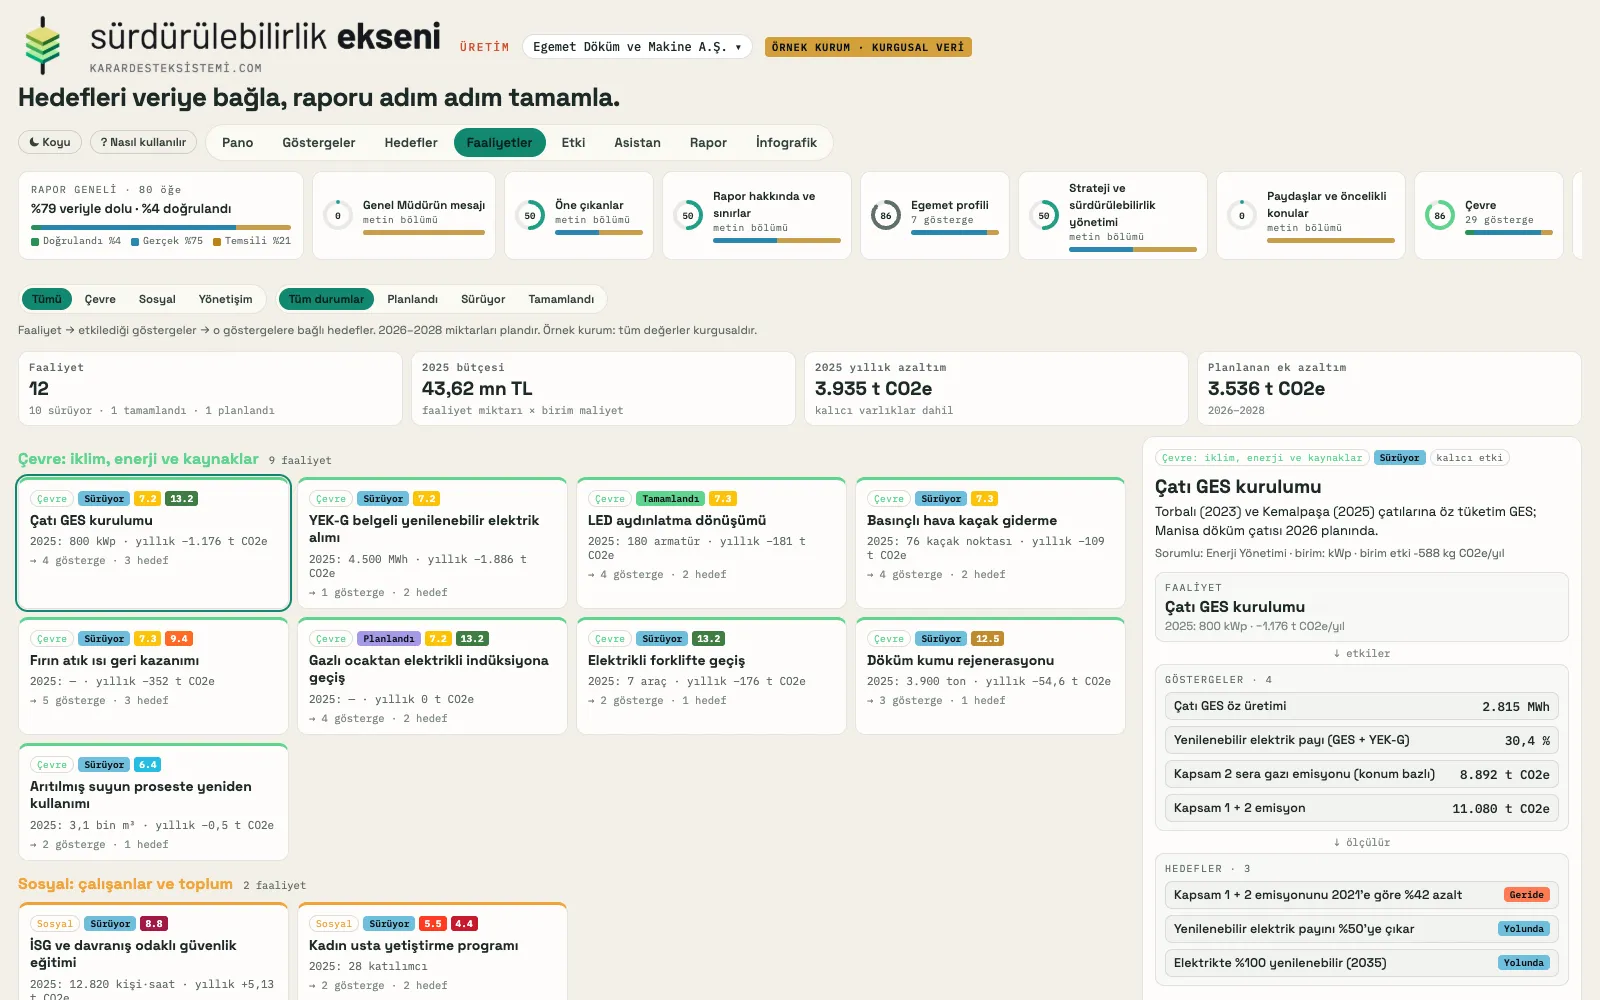Open the YEK-G belgeli yenilenebilir elektrik alımı card
Screen dimensions: 1600x1000
(x=432, y=543)
